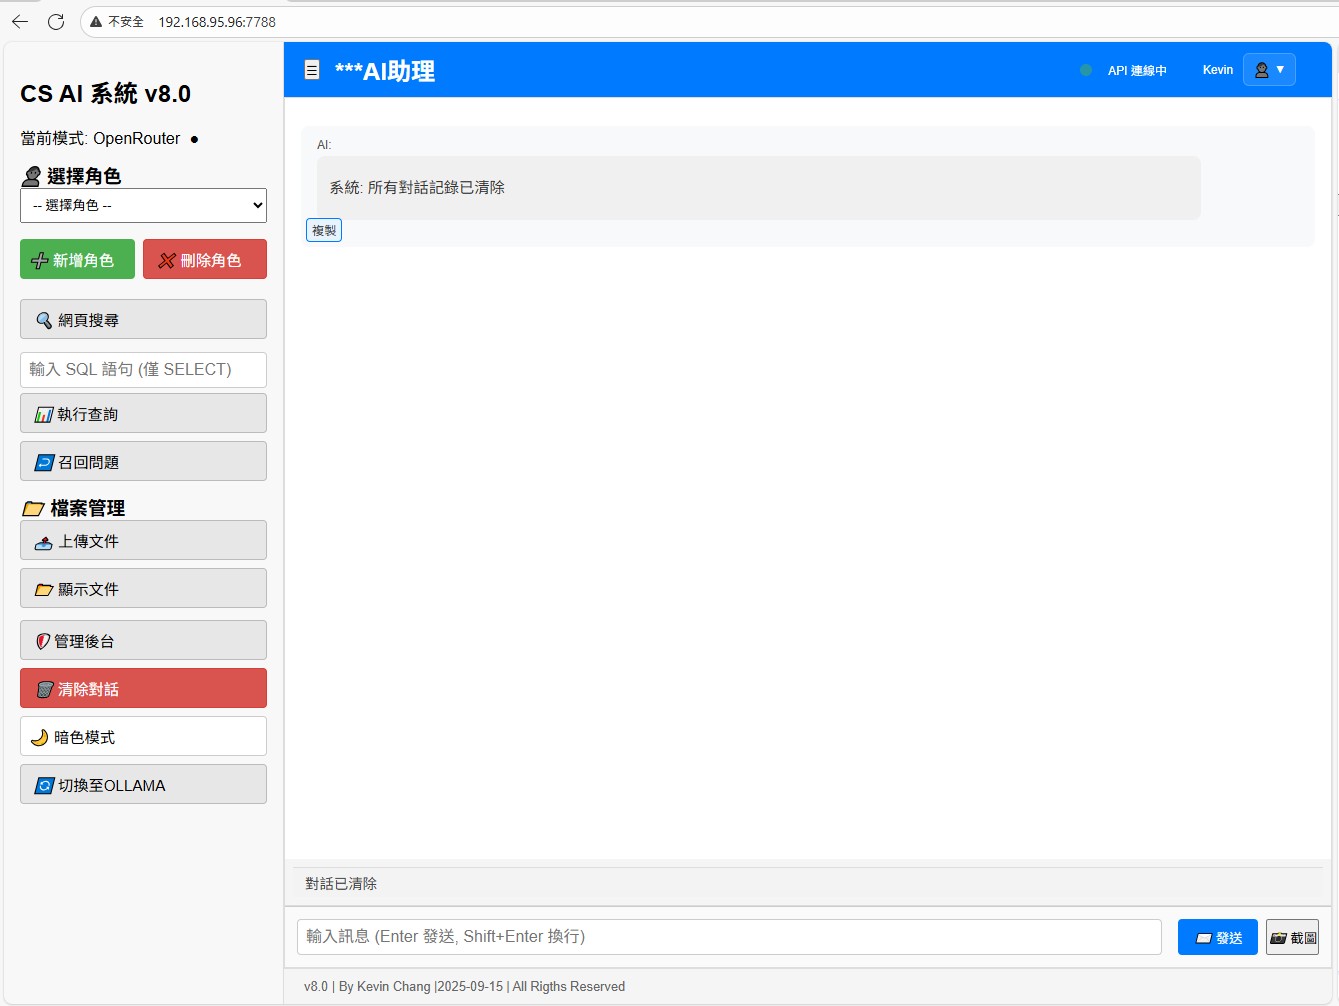Click the upload tray icon on 上傳文件

point(44,542)
